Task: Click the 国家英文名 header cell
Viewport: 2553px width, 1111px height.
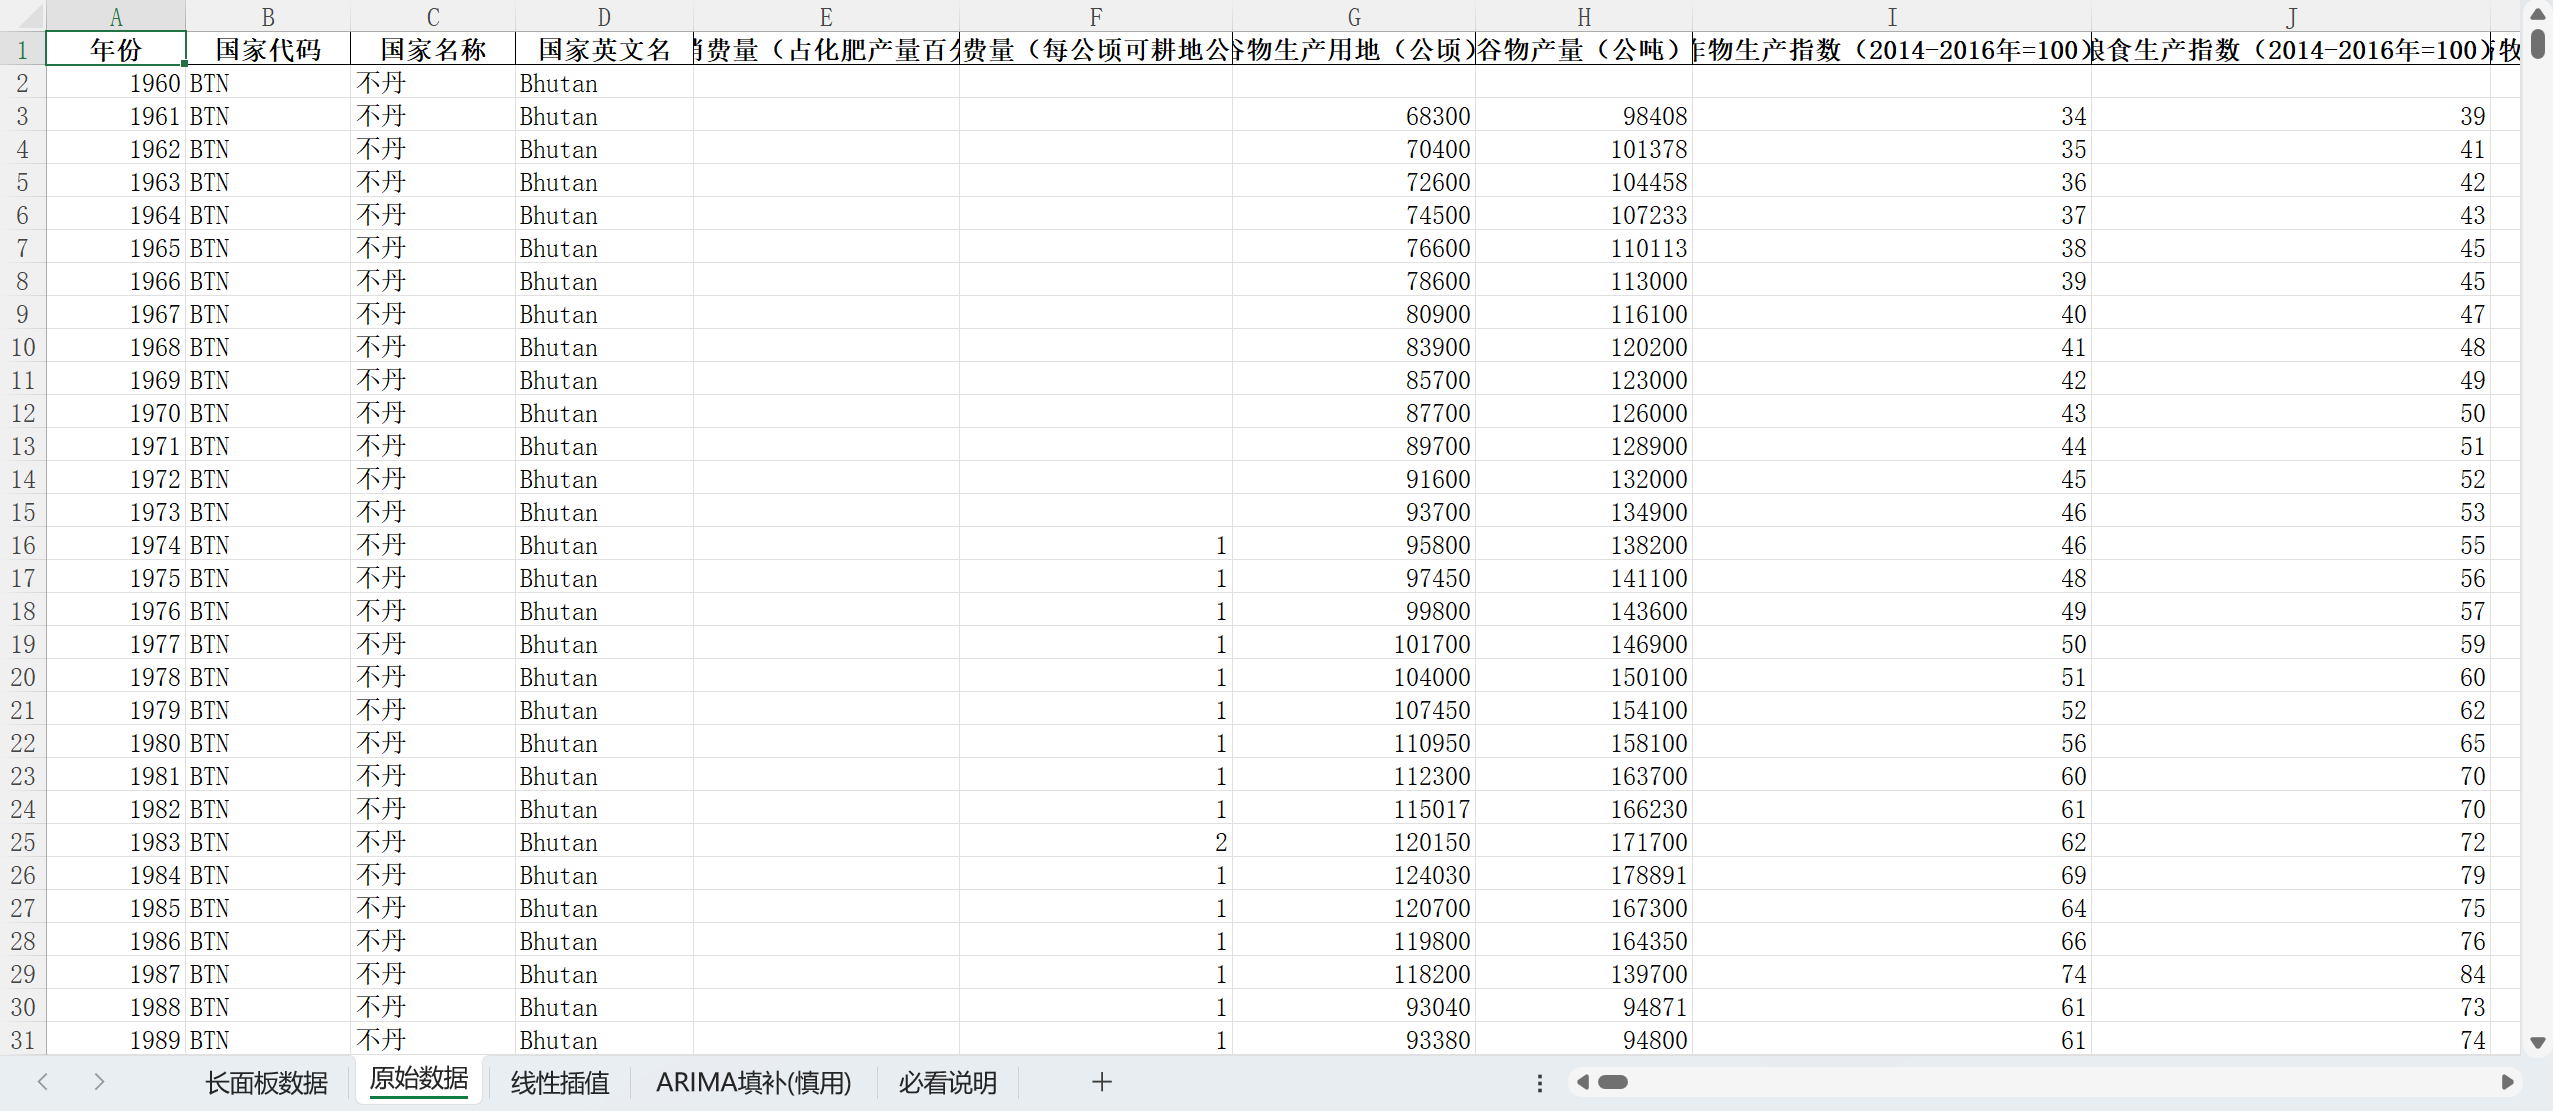Action: pyautogui.click(x=604, y=49)
